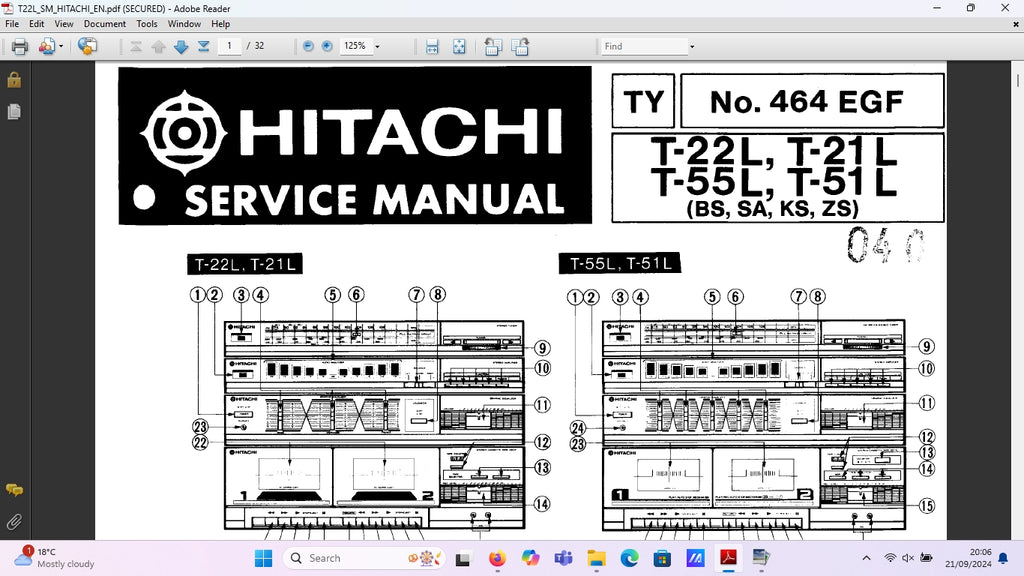Viewport: 1024px width, 576px height.
Task: Open Firefox from the Windows taskbar
Action: coord(497,558)
